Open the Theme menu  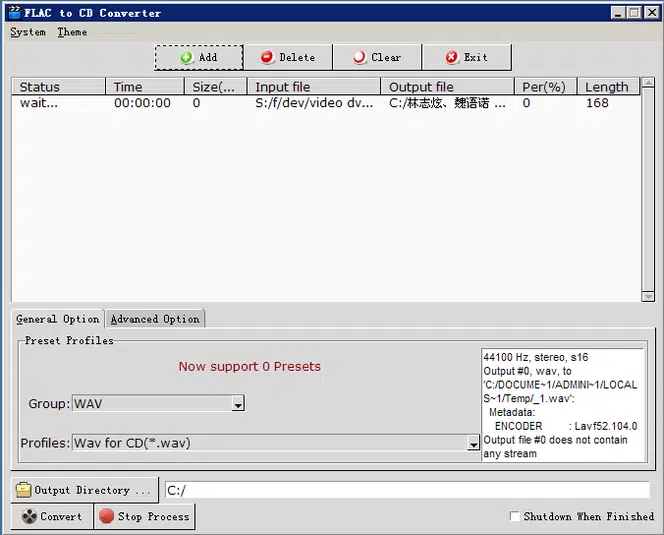[x=72, y=32]
